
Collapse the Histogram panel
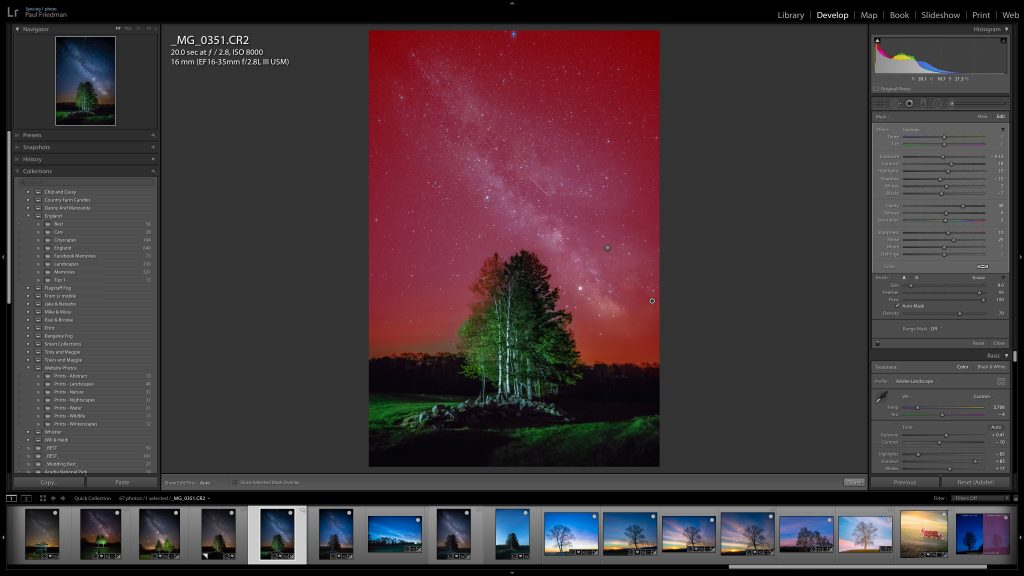tap(1006, 29)
